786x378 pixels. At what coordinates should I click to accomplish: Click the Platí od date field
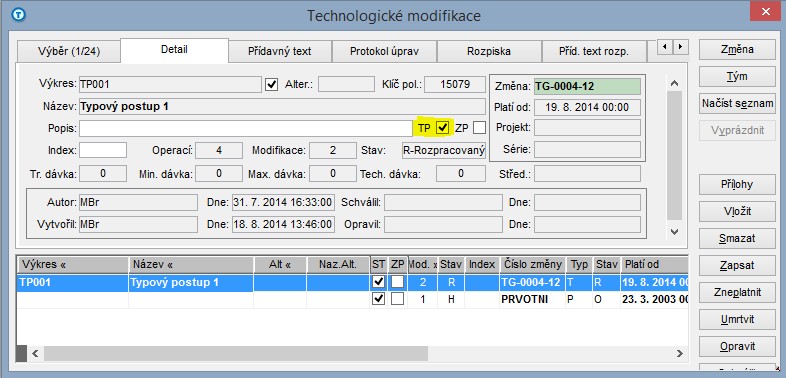pyautogui.click(x=587, y=107)
